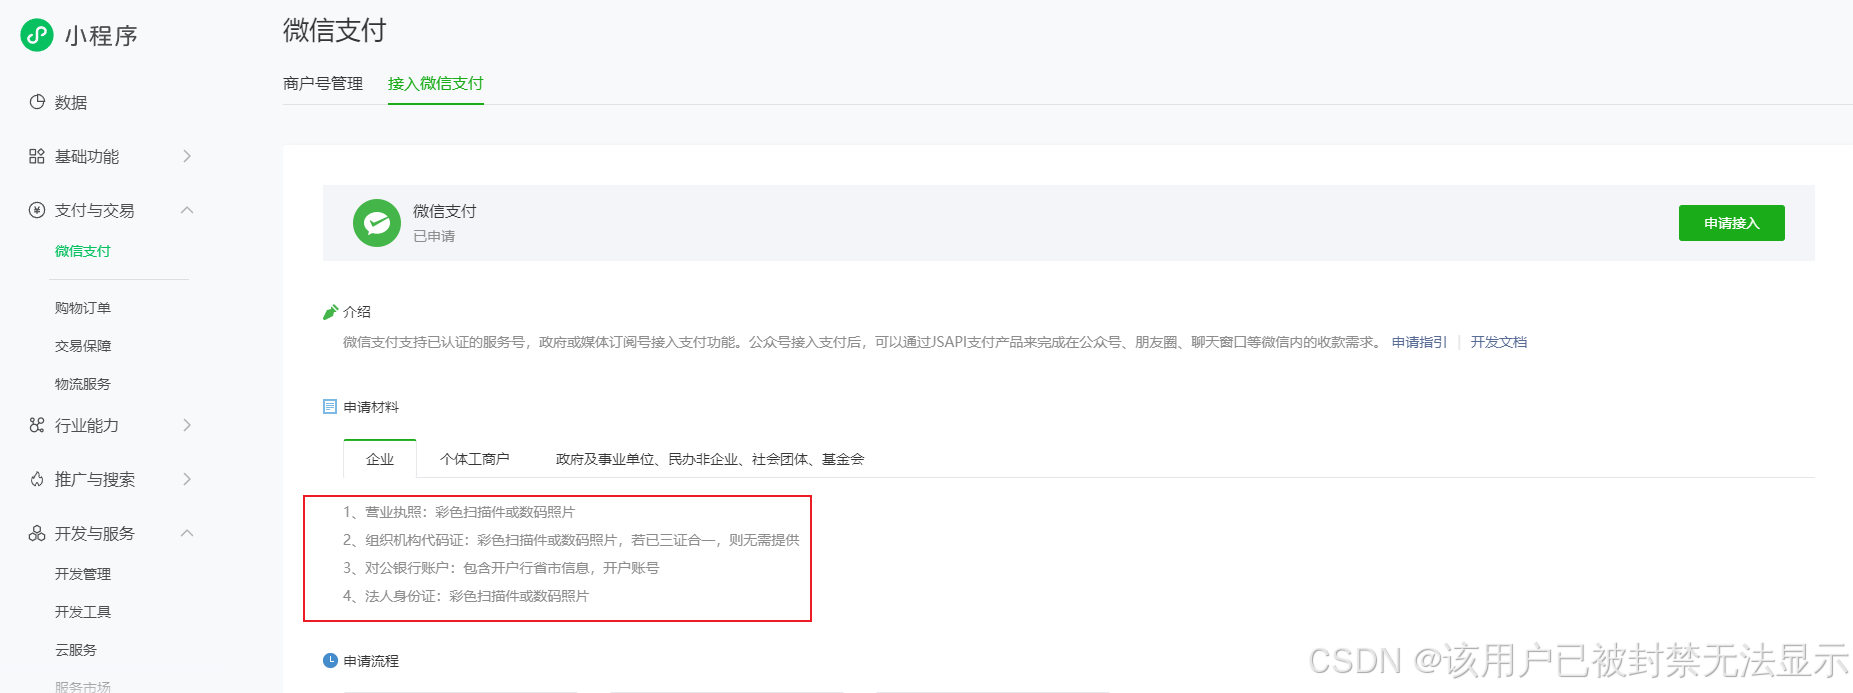The image size is (1853, 693).
Task: Open 开发管理 in the sidebar
Action: [x=83, y=574]
